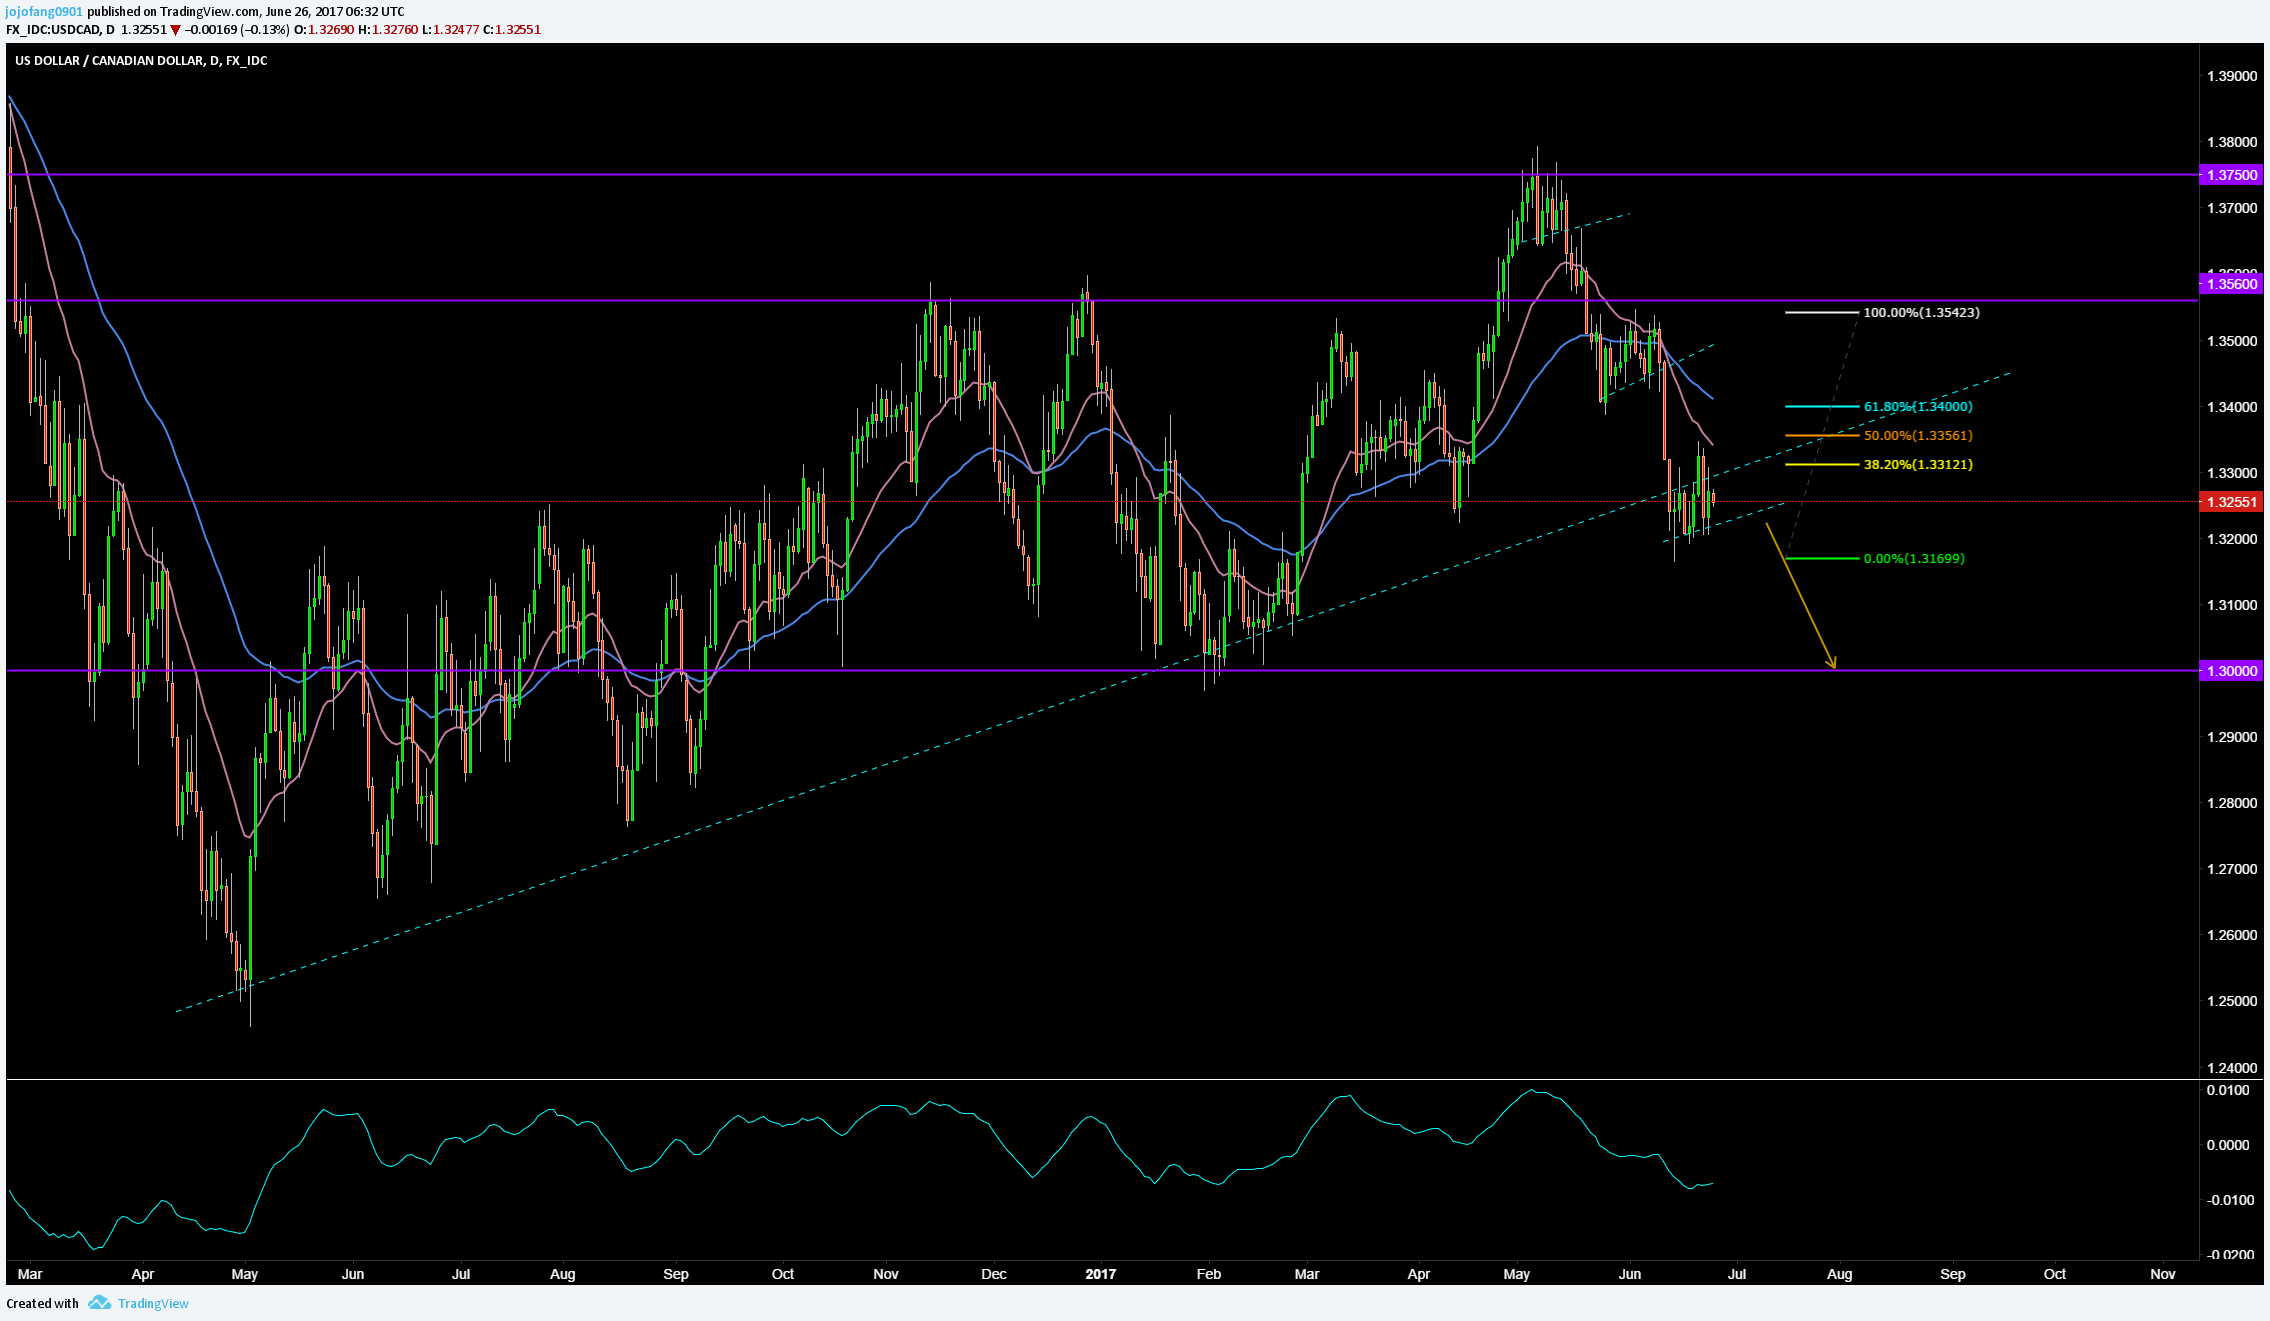2270x1321 pixels.
Task: Open the TradingView text link
Action: click(x=153, y=1303)
